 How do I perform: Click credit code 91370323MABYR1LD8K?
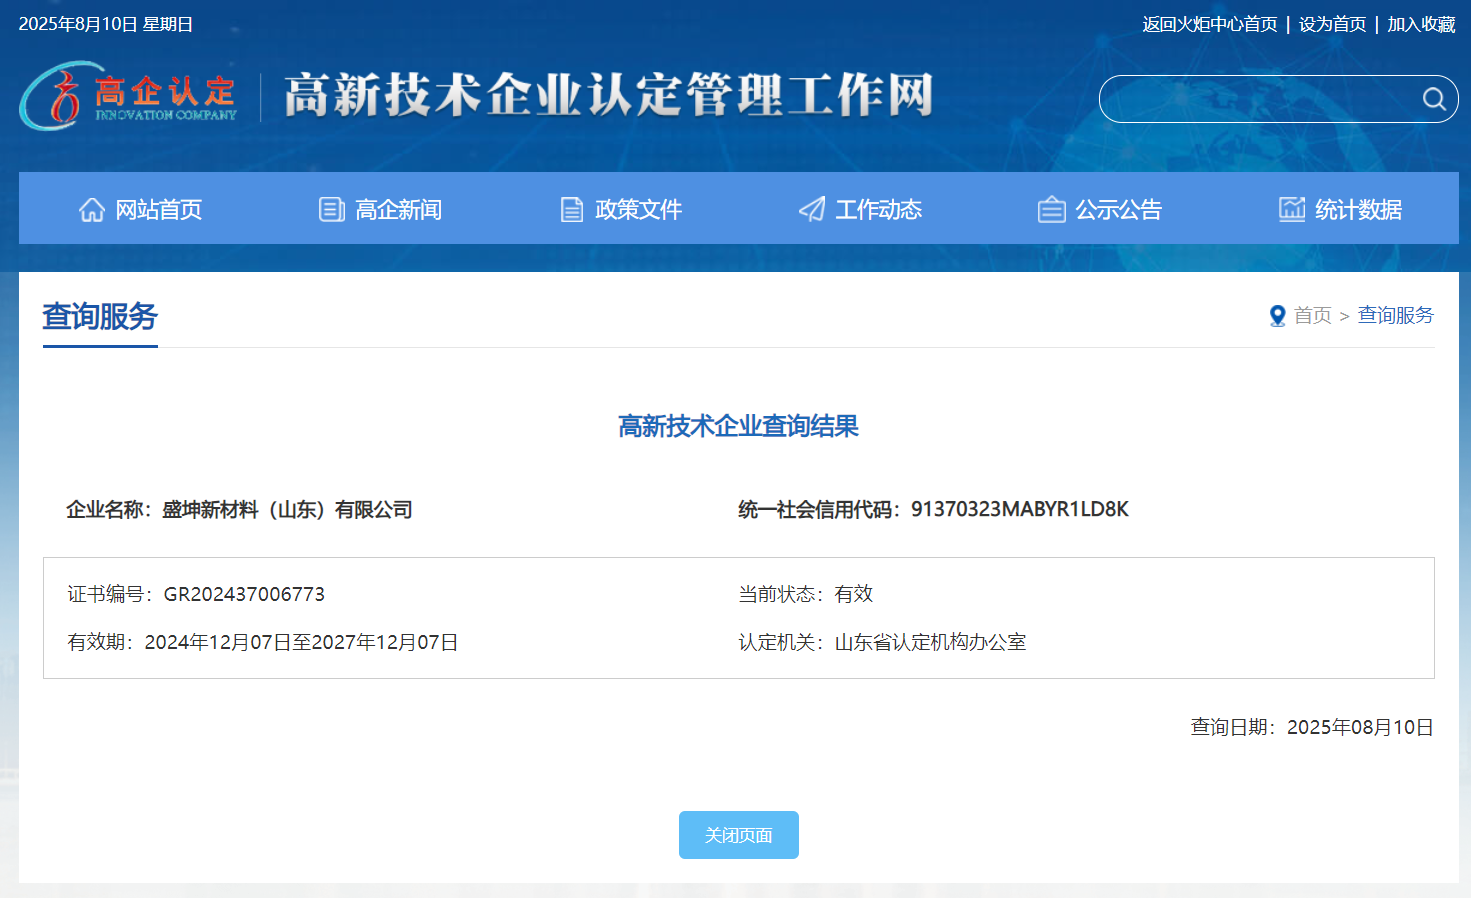(1019, 509)
